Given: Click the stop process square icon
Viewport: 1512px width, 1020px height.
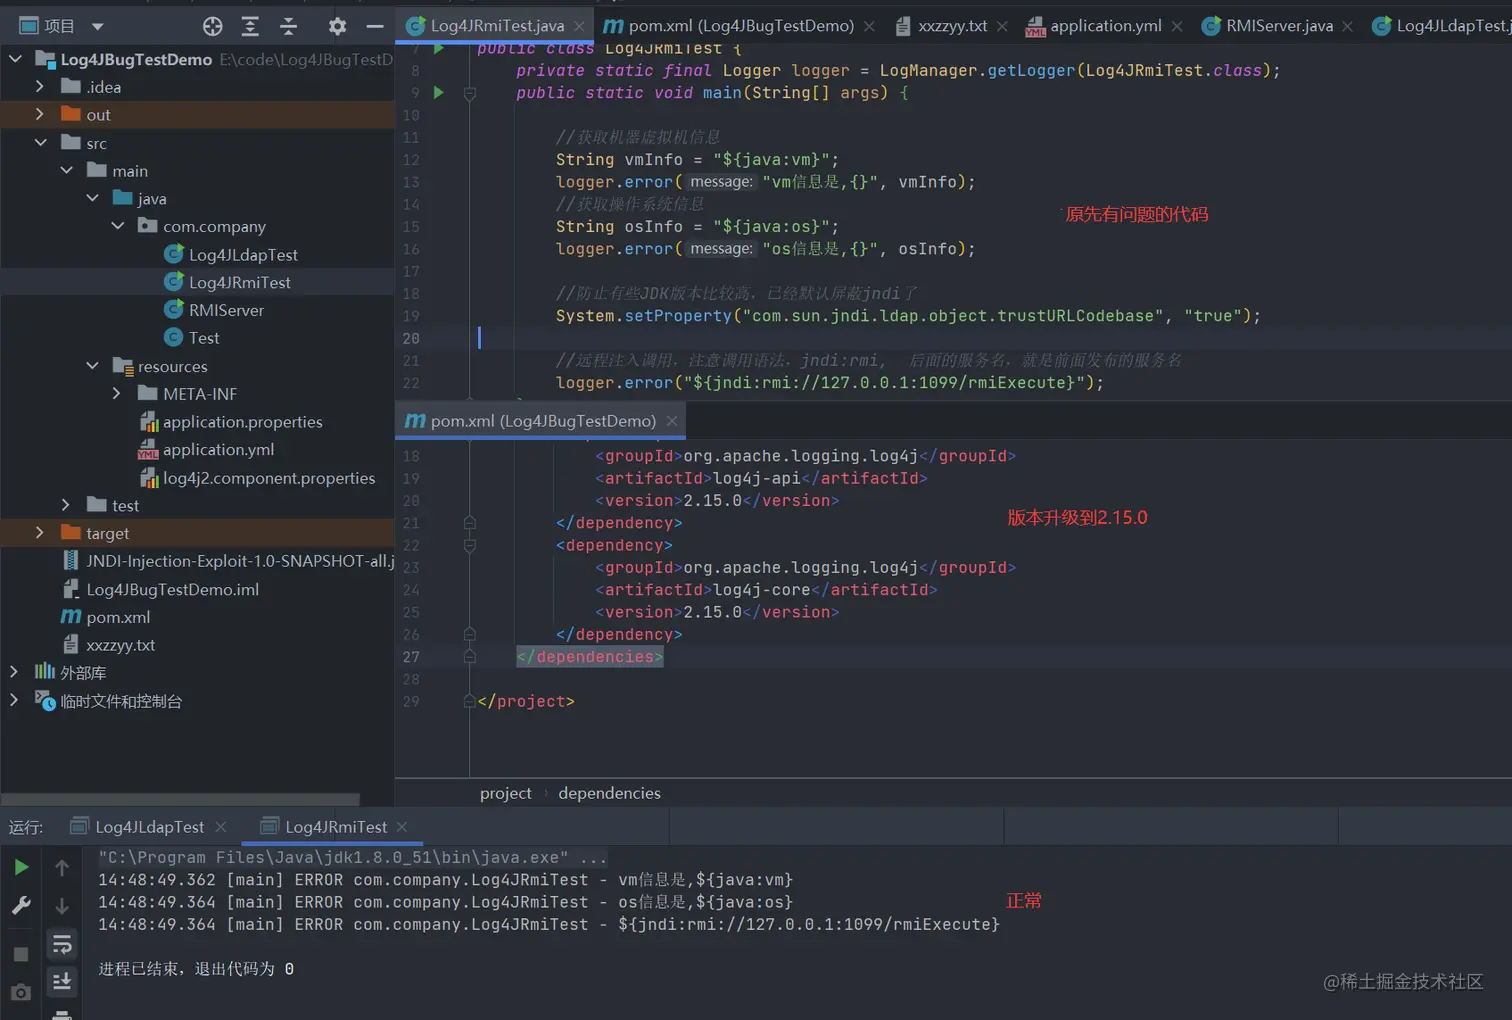Looking at the screenshot, I should (x=21, y=954).
